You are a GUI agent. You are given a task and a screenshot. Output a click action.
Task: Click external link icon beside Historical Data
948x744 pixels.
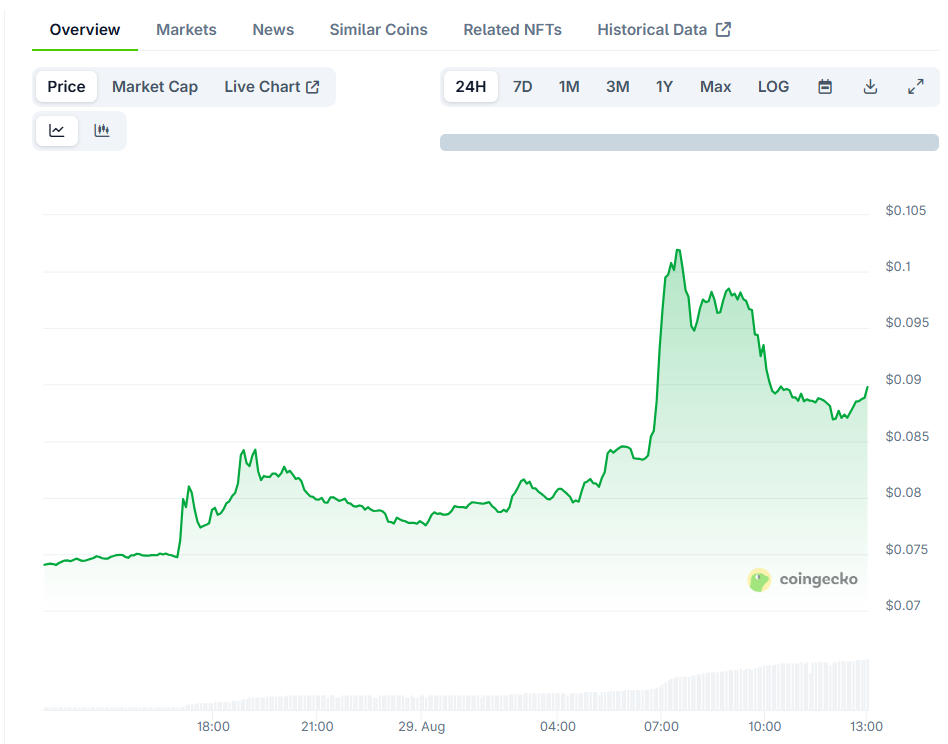point(723,30)
